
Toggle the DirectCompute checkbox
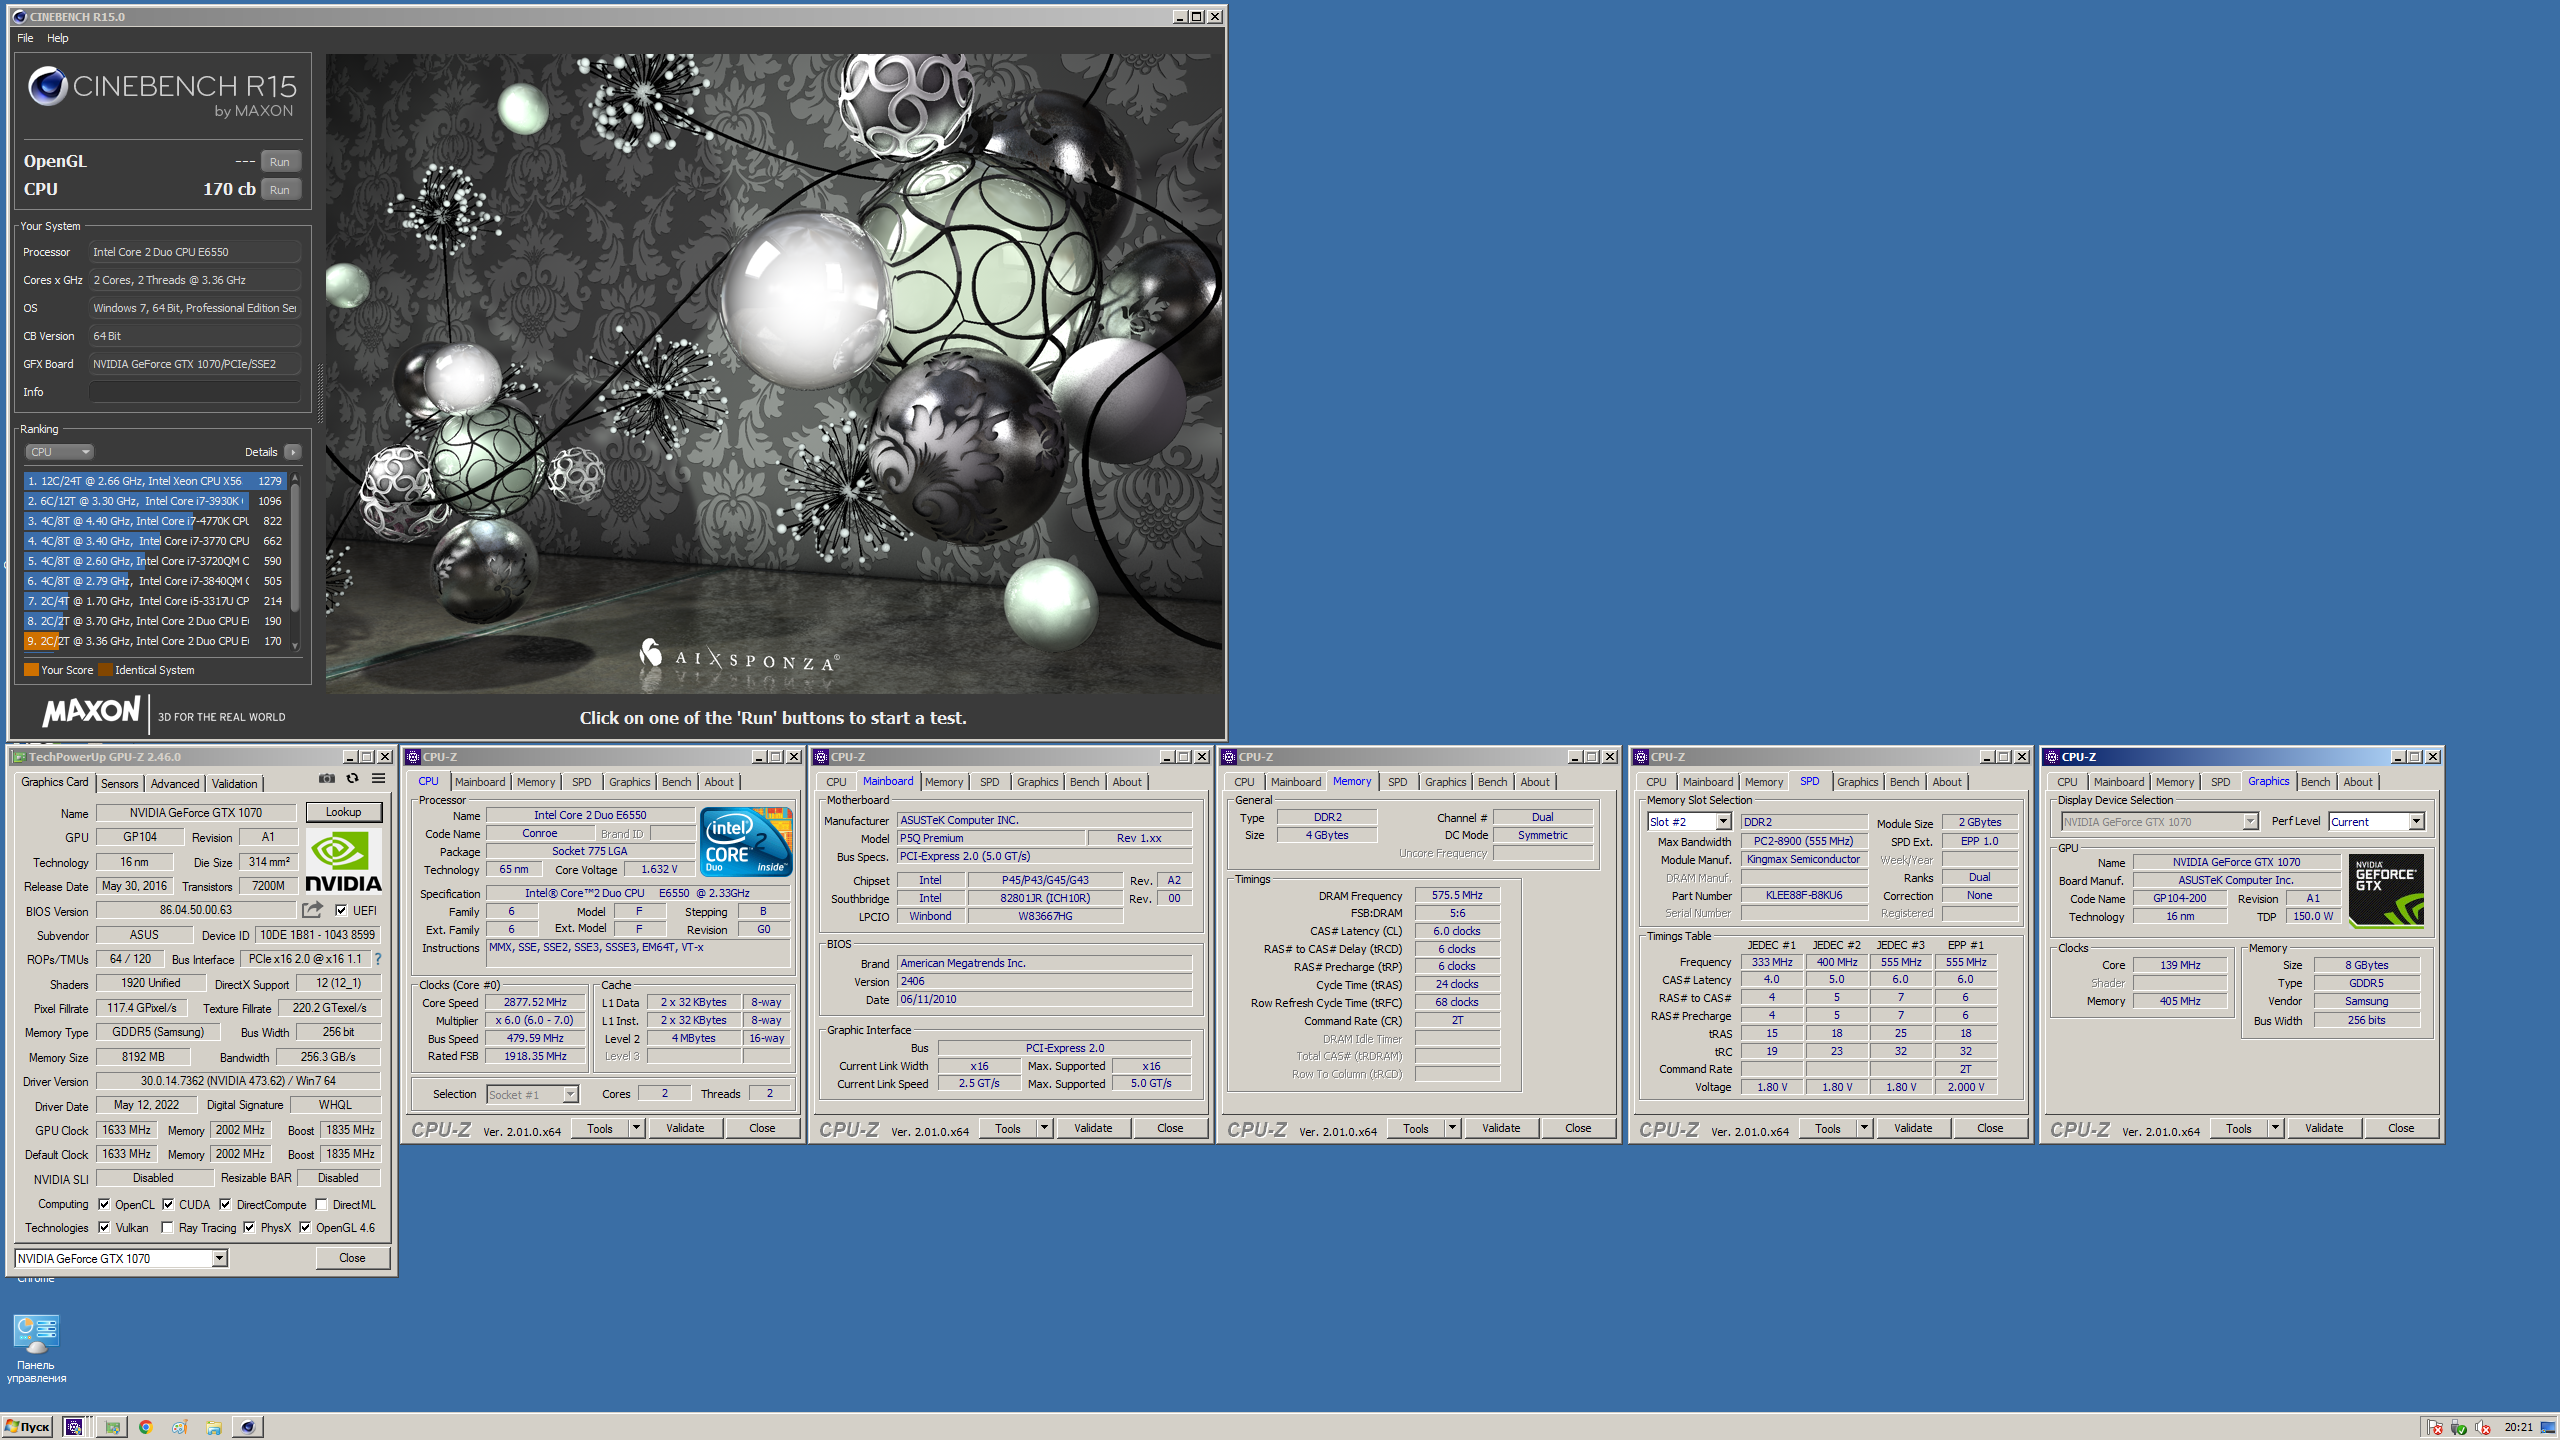tap(225, 1204)
